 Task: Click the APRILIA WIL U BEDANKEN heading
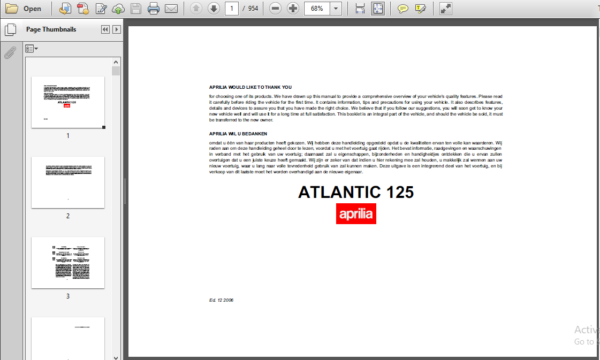(x=238, y=134)
